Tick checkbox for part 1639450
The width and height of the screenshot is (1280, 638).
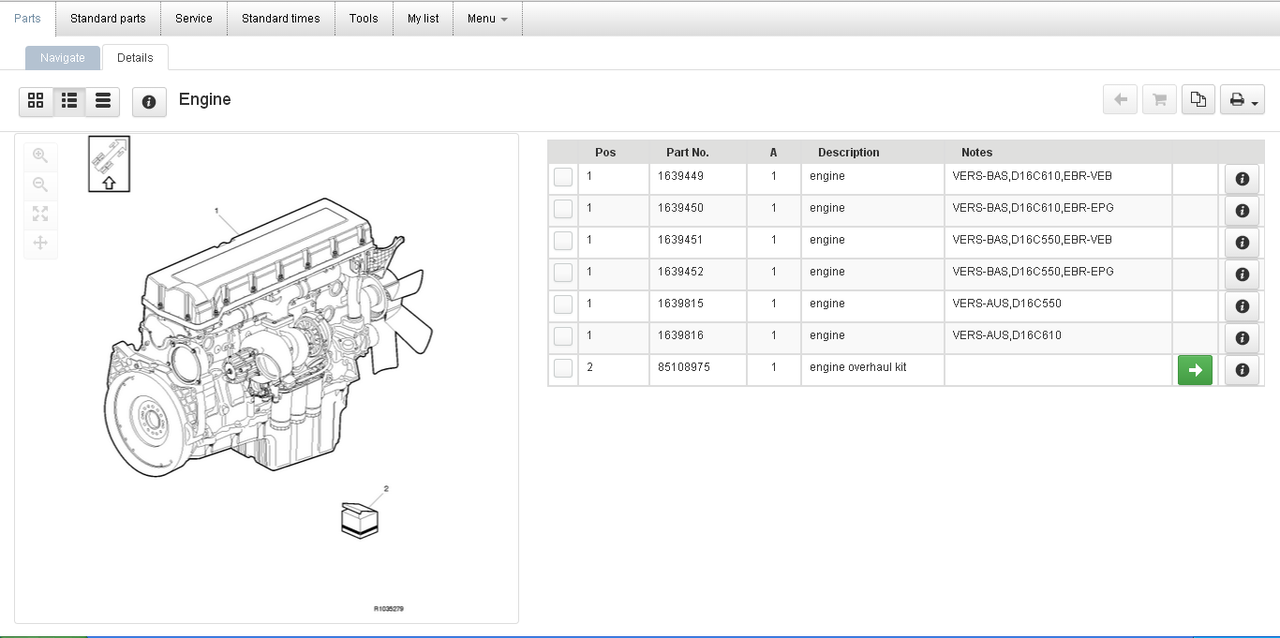point(563,209)
